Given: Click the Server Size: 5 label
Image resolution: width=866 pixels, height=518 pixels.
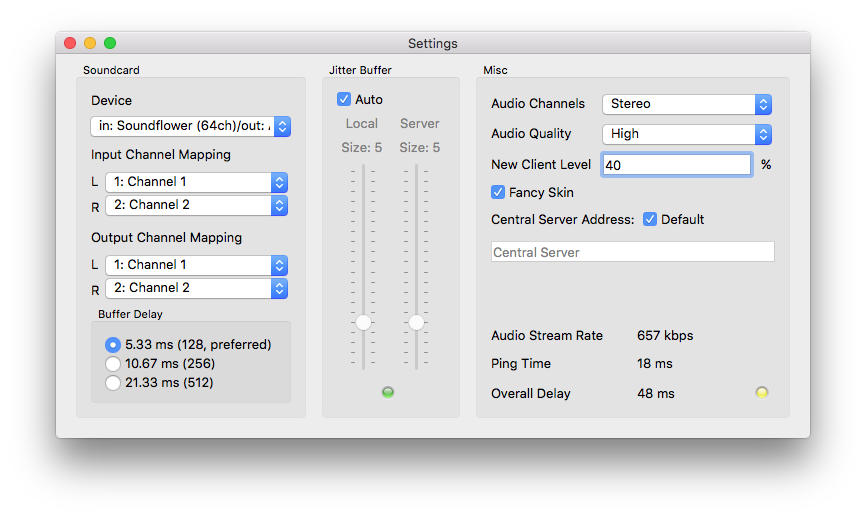Looking at the screenshot, I should tap(420, 147).
